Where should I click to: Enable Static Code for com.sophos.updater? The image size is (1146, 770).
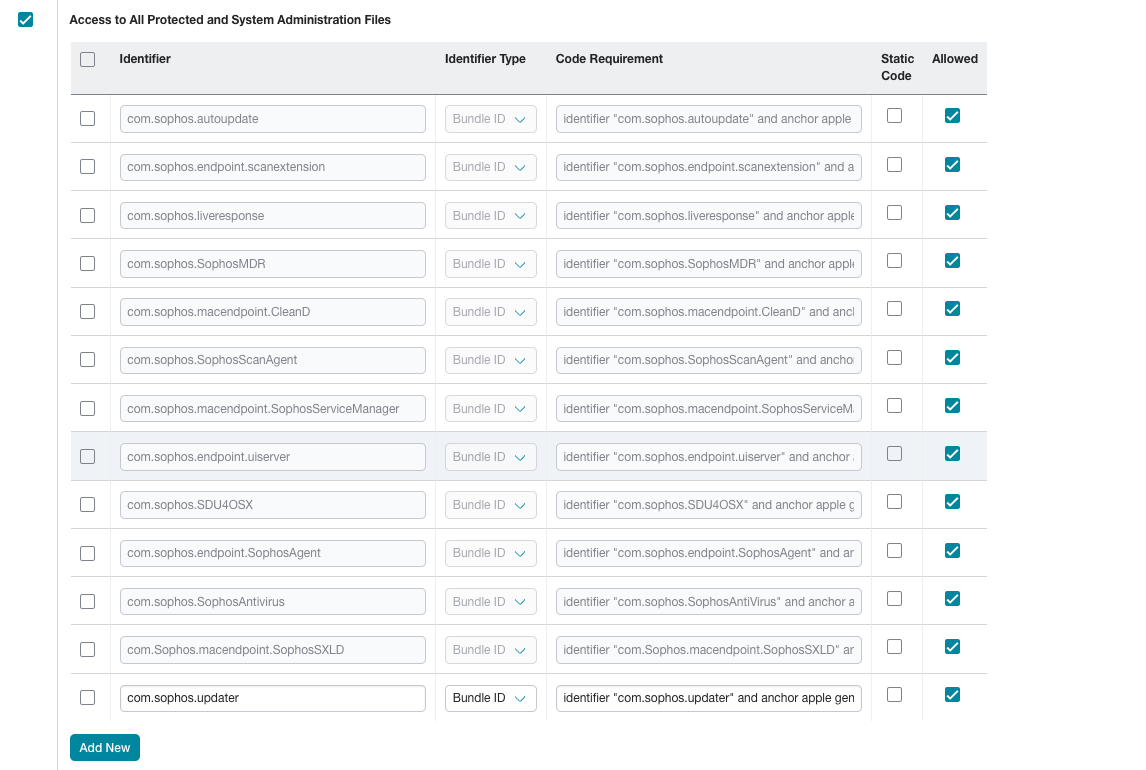[x=895, y=695]
